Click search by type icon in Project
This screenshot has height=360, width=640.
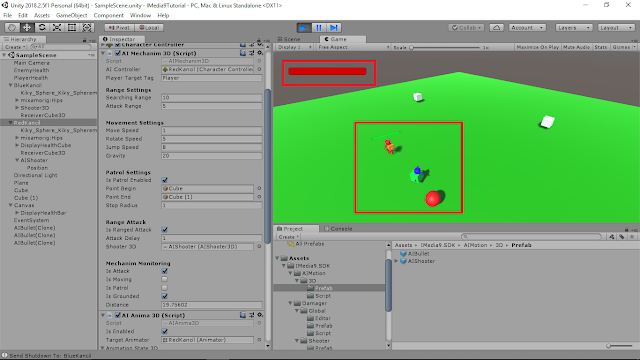click(x=611, y=237)
